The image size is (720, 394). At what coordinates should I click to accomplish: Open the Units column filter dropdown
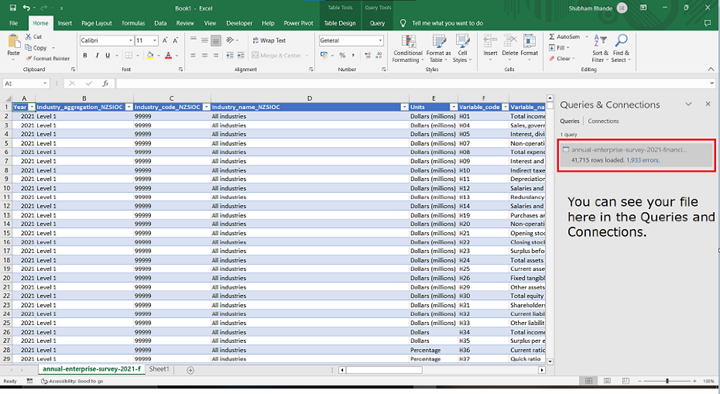[453, 107]
